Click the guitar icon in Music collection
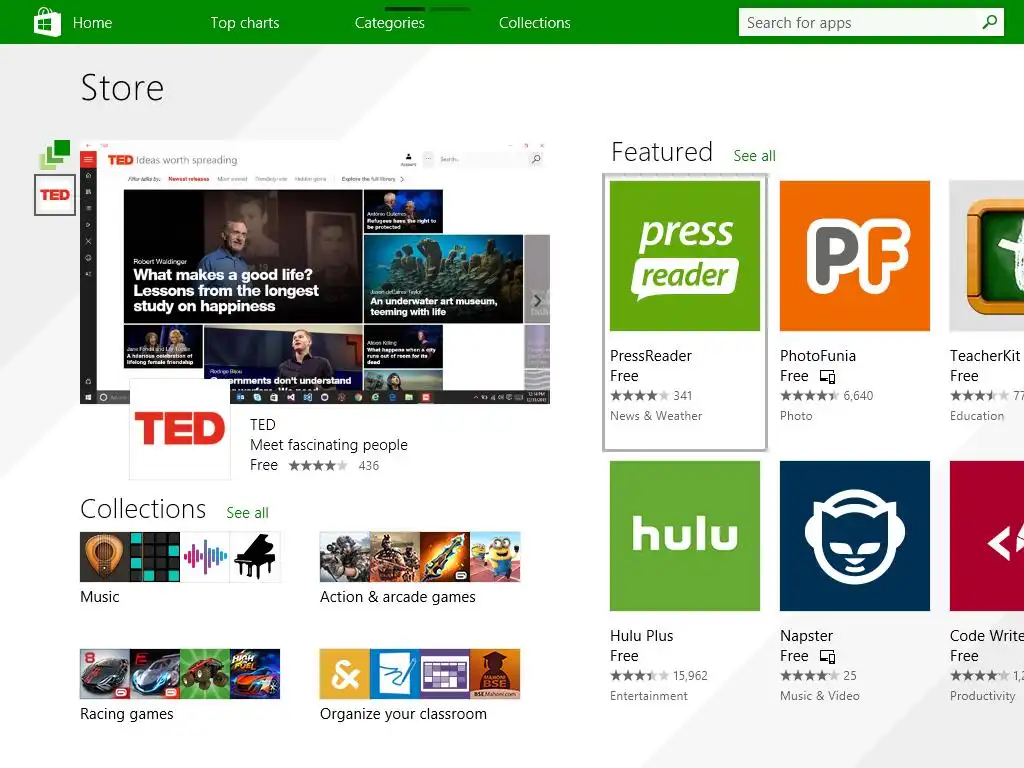This screenshot has height=768, width=1024. (105, 557)
